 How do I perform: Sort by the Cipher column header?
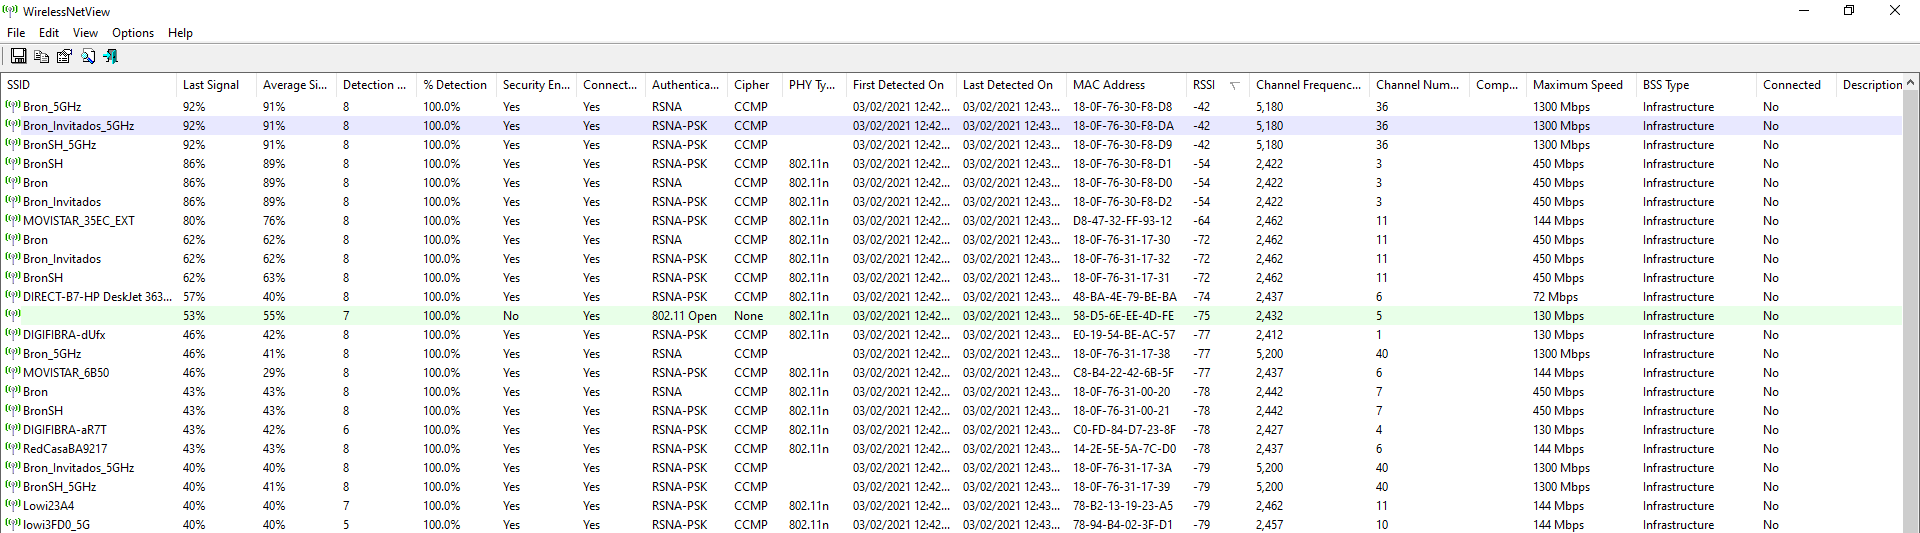[x=756, y=85]
